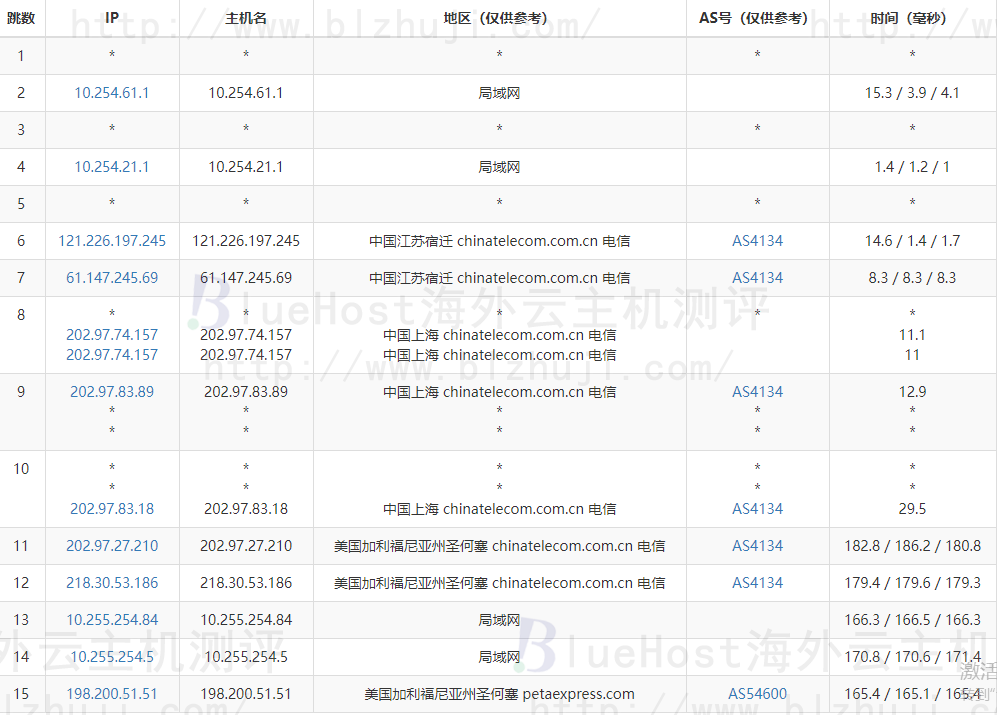Select hostname cell 198.200.51.51

click(246, 693)
